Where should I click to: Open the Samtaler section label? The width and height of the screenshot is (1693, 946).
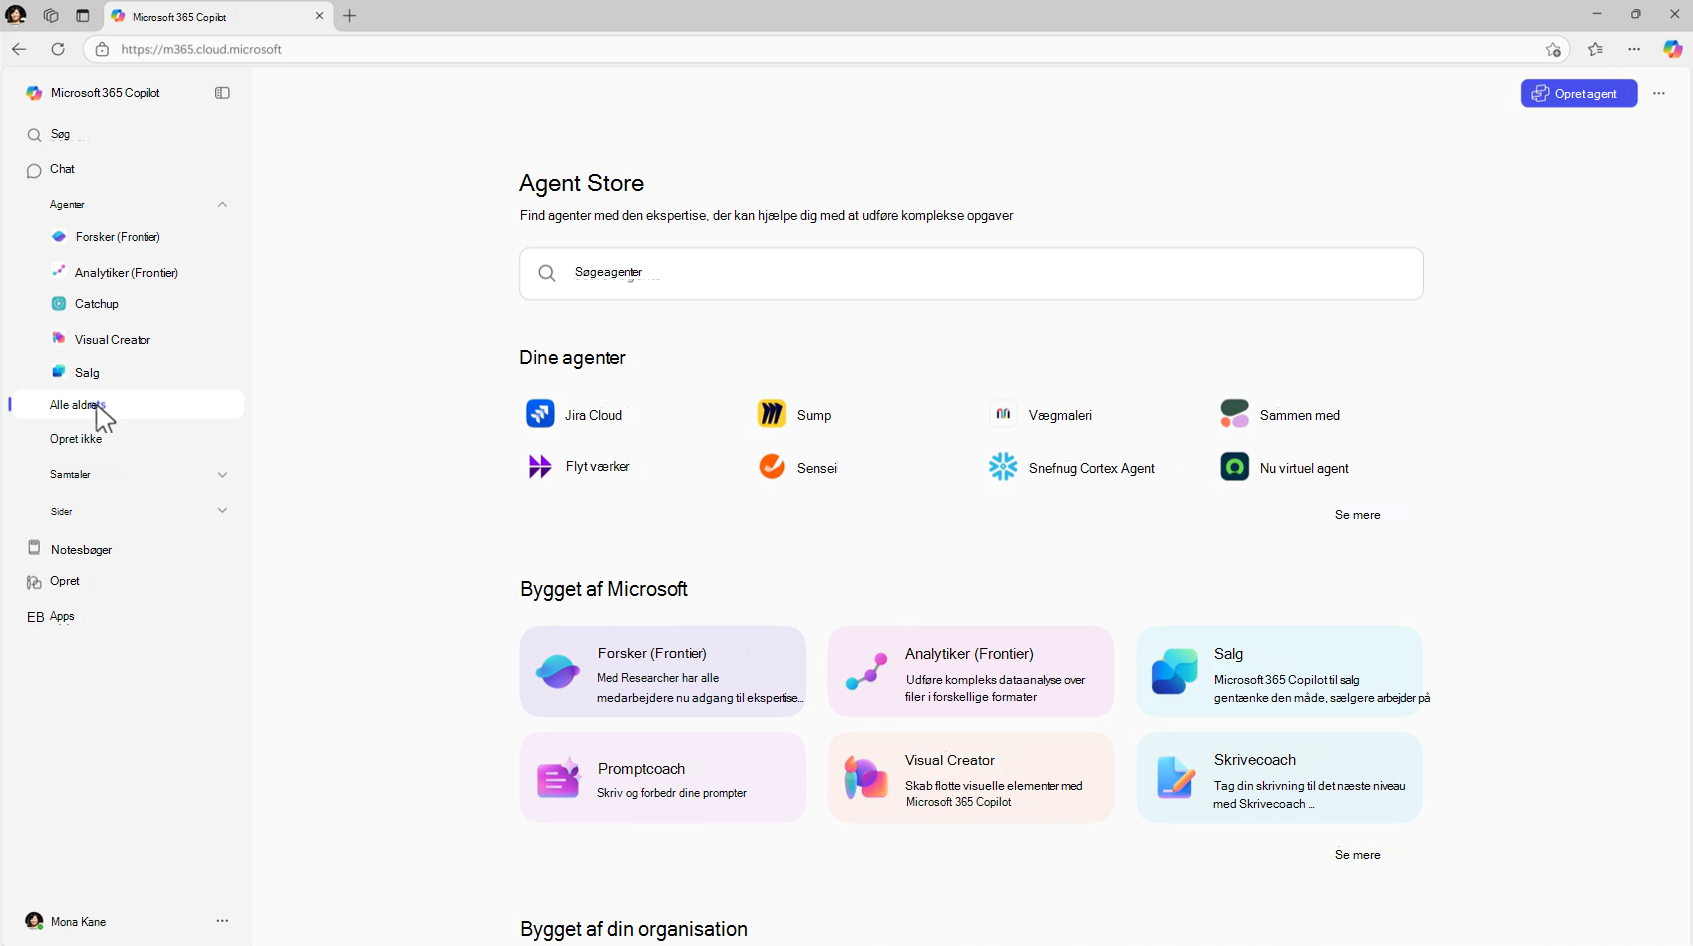coord(70,475)
